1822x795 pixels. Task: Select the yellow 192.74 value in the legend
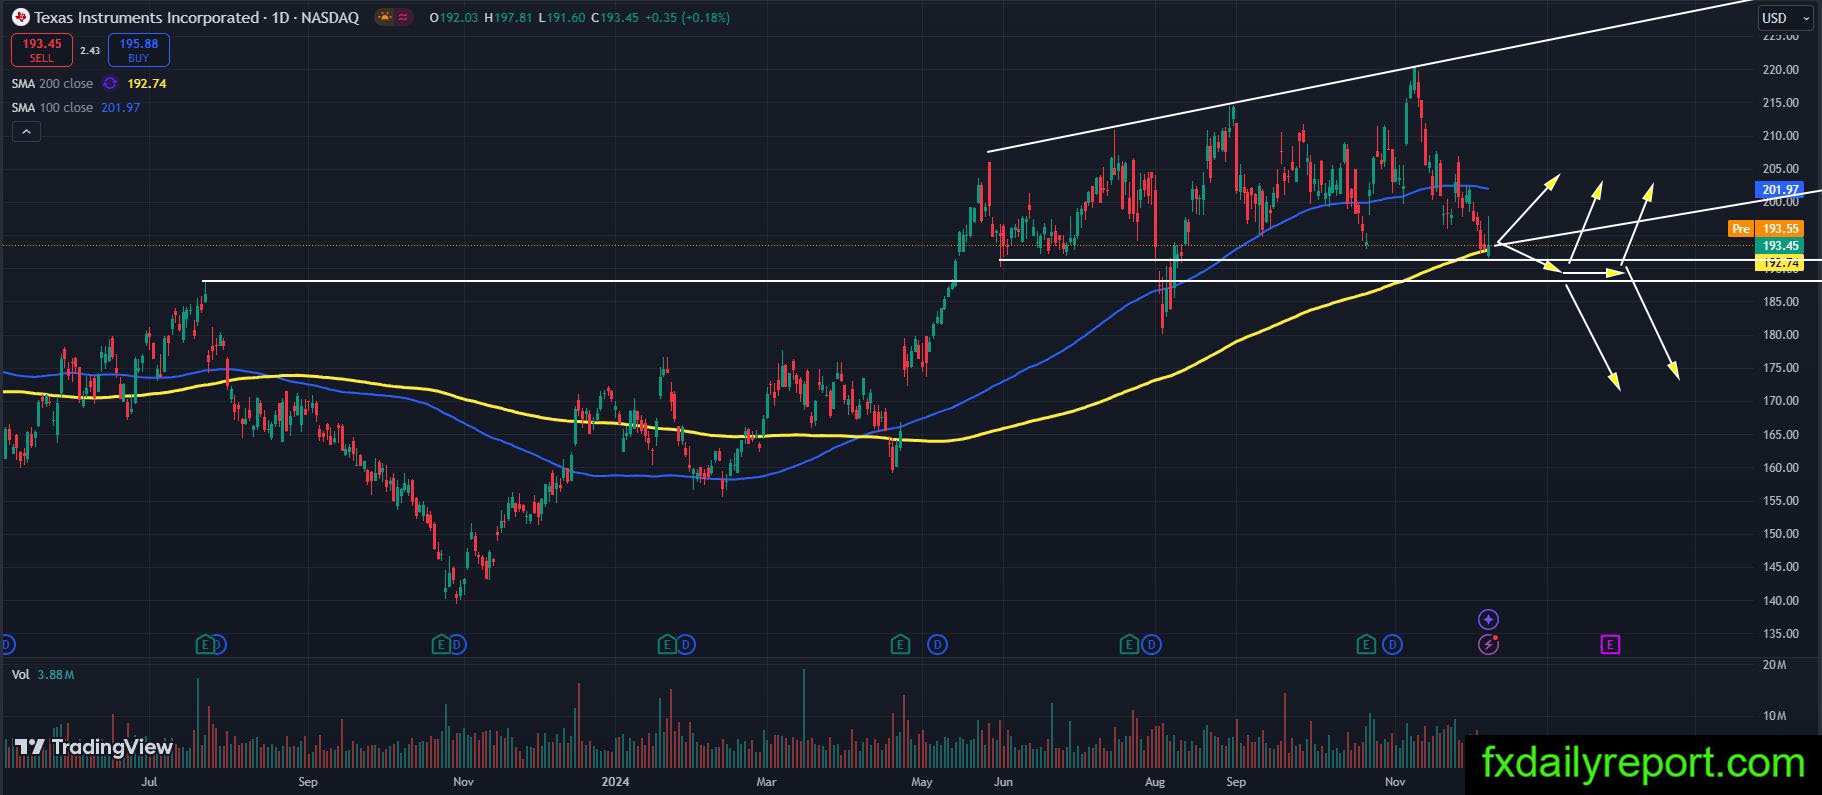click(147, 84)
